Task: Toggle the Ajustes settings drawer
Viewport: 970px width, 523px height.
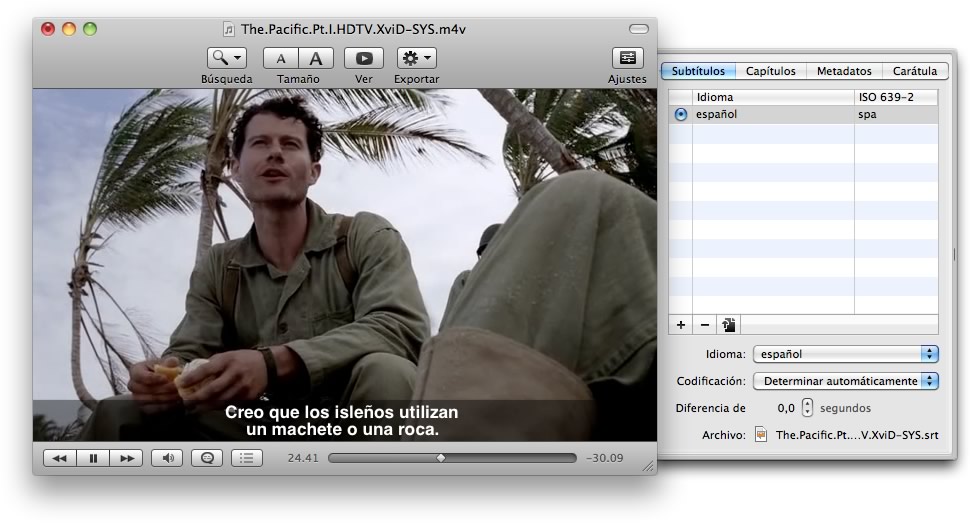Action: click(627, 58)
